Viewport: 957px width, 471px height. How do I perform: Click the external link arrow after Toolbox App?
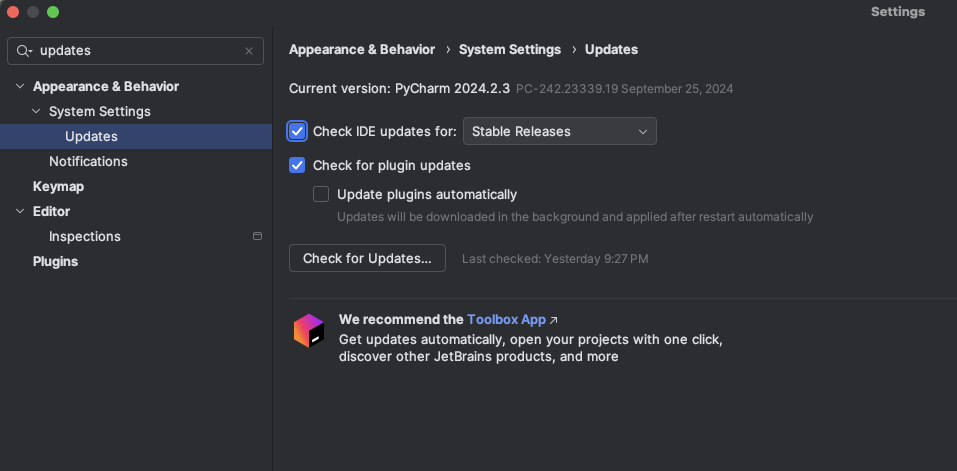(x=554, y=320)
